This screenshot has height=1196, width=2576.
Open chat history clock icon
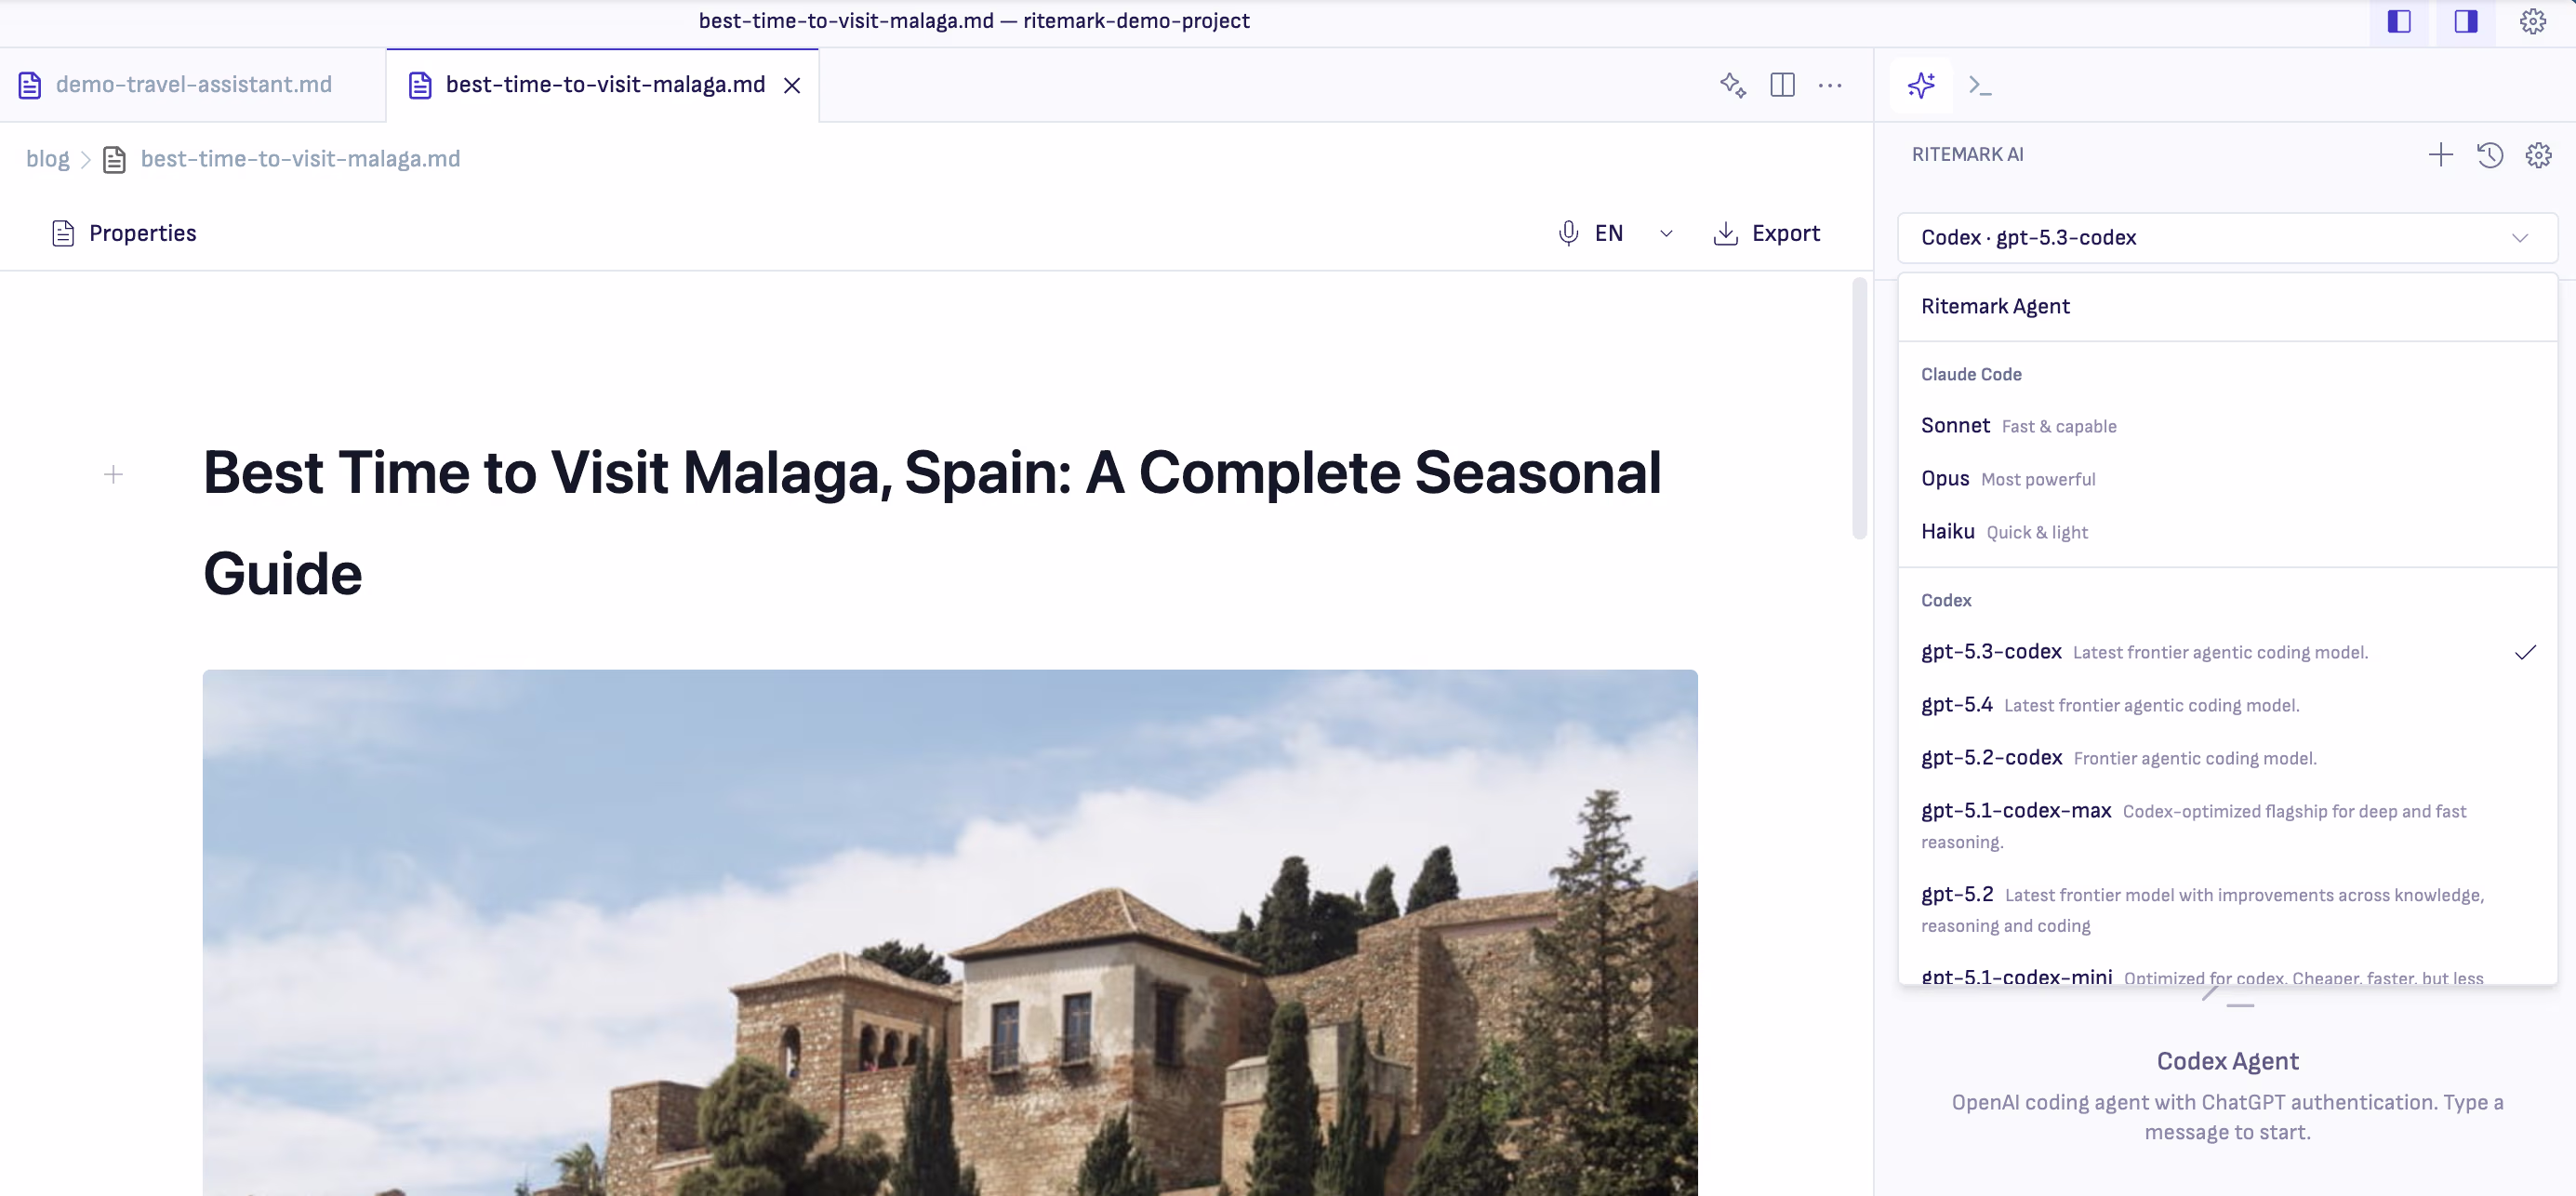[x=2489, y=154]
